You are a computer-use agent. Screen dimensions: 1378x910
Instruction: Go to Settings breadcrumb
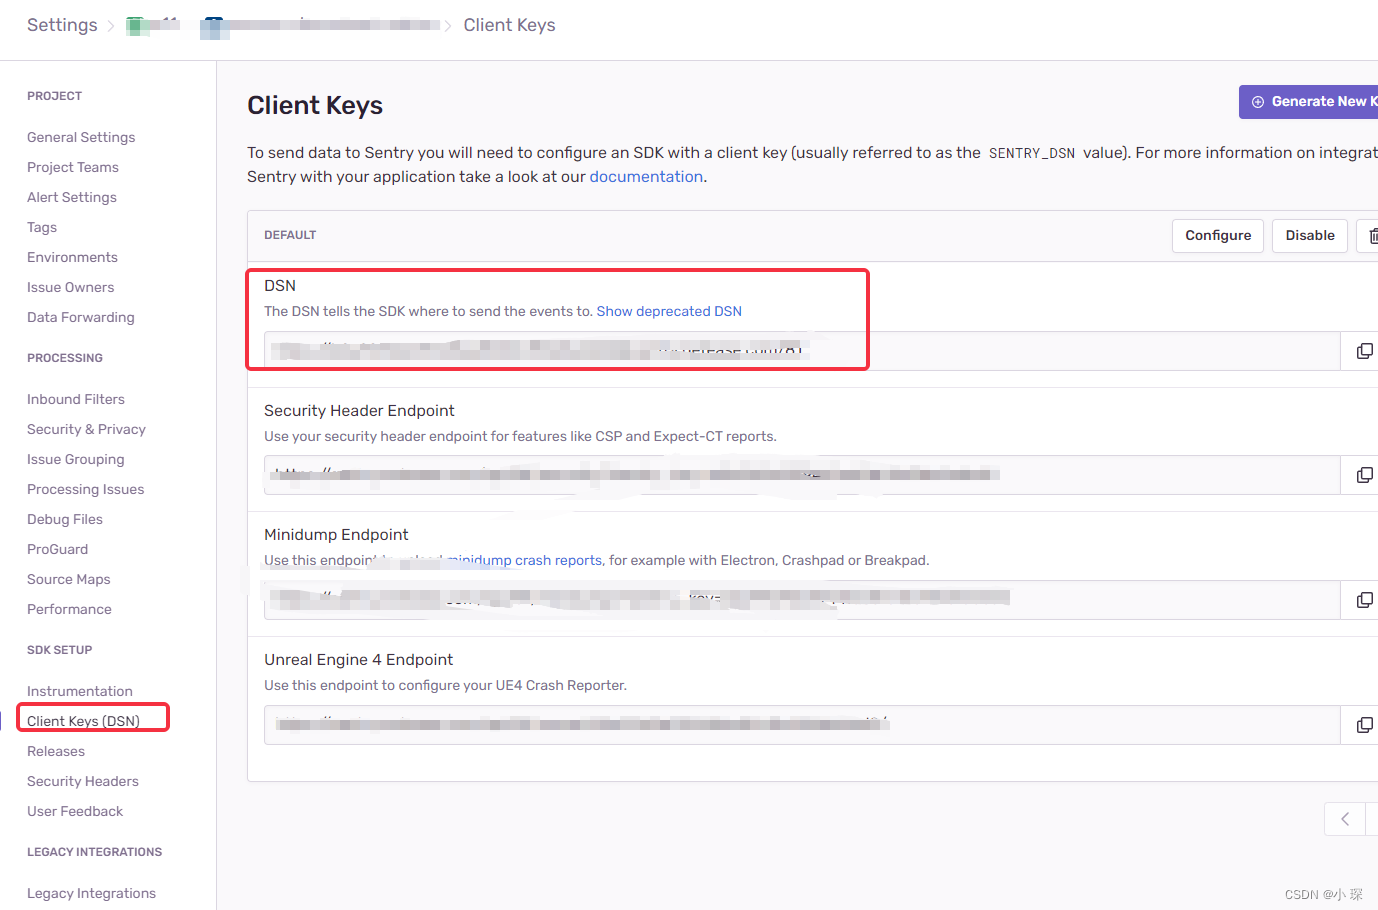62,25
